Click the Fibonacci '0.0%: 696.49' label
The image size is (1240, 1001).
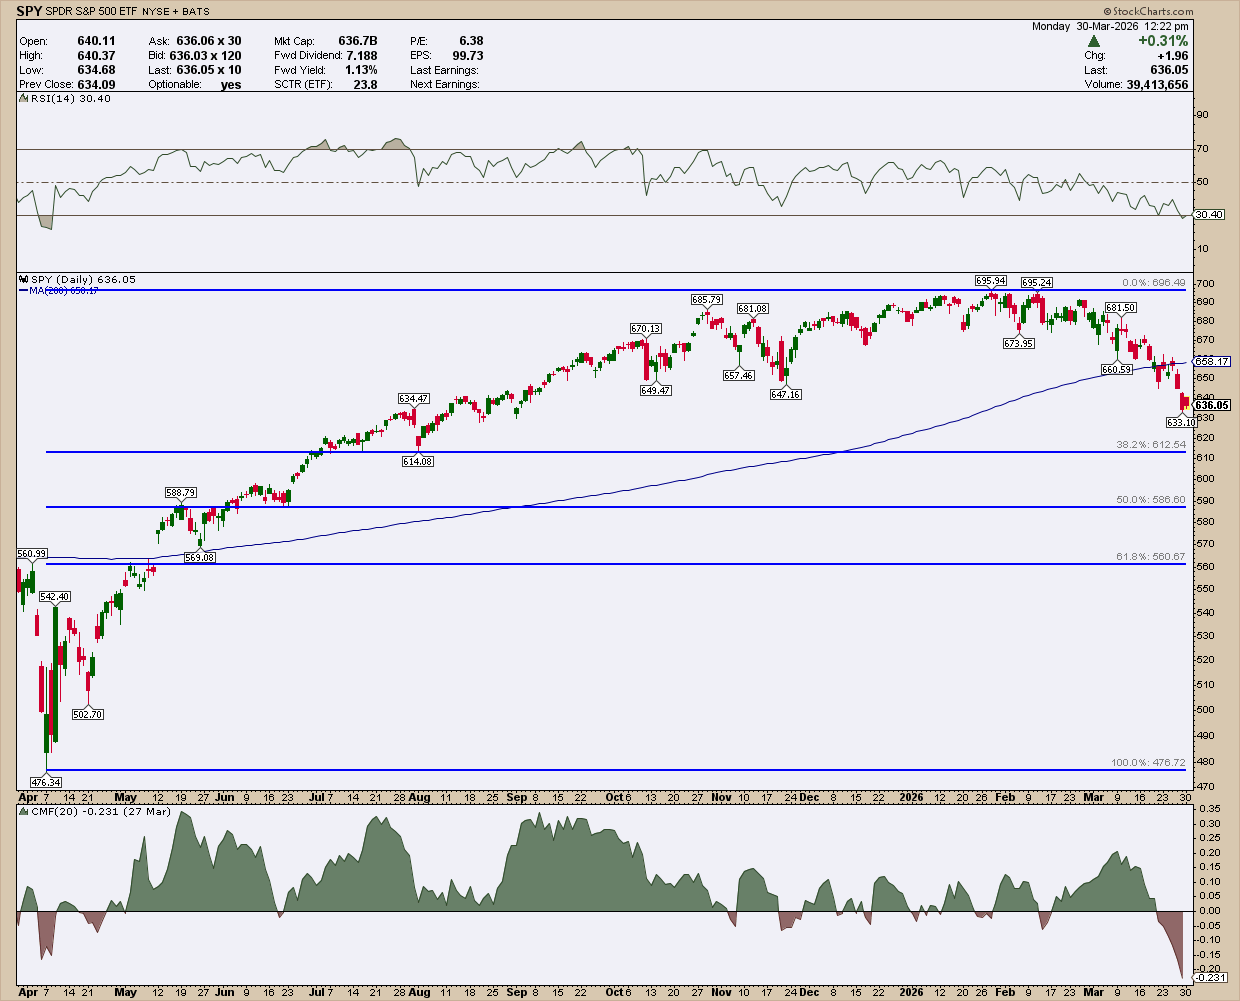1153,283
